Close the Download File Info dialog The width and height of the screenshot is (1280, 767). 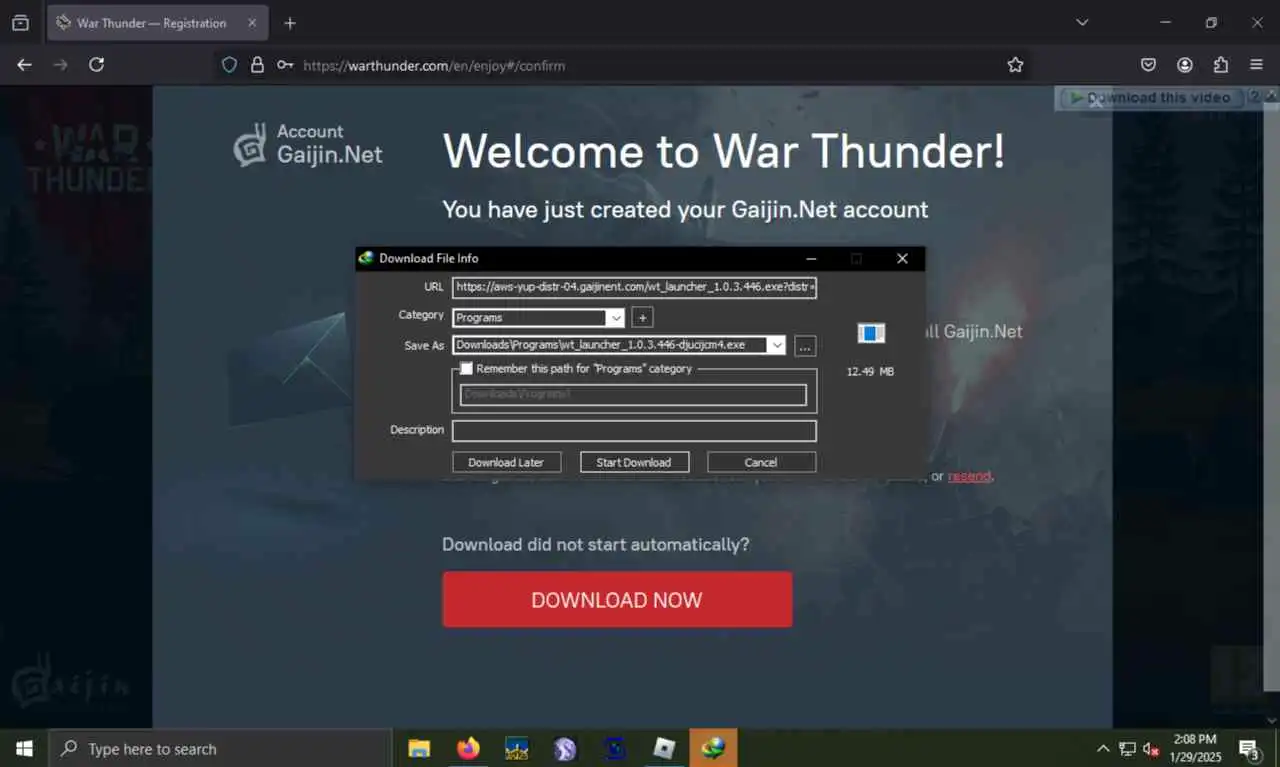click(902, 258)
